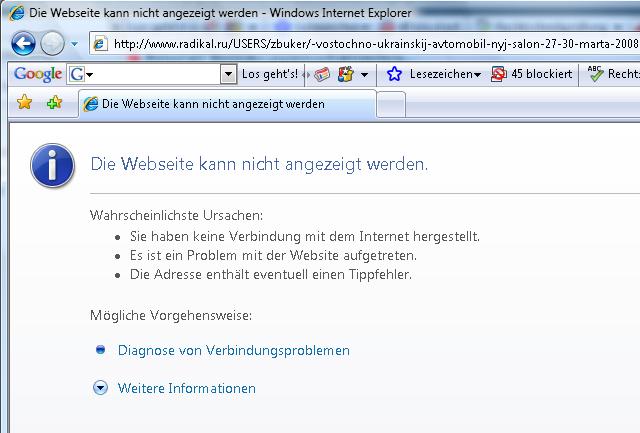
Task: Click the browser Back arrow button
Action: click(x=24, y=43)
